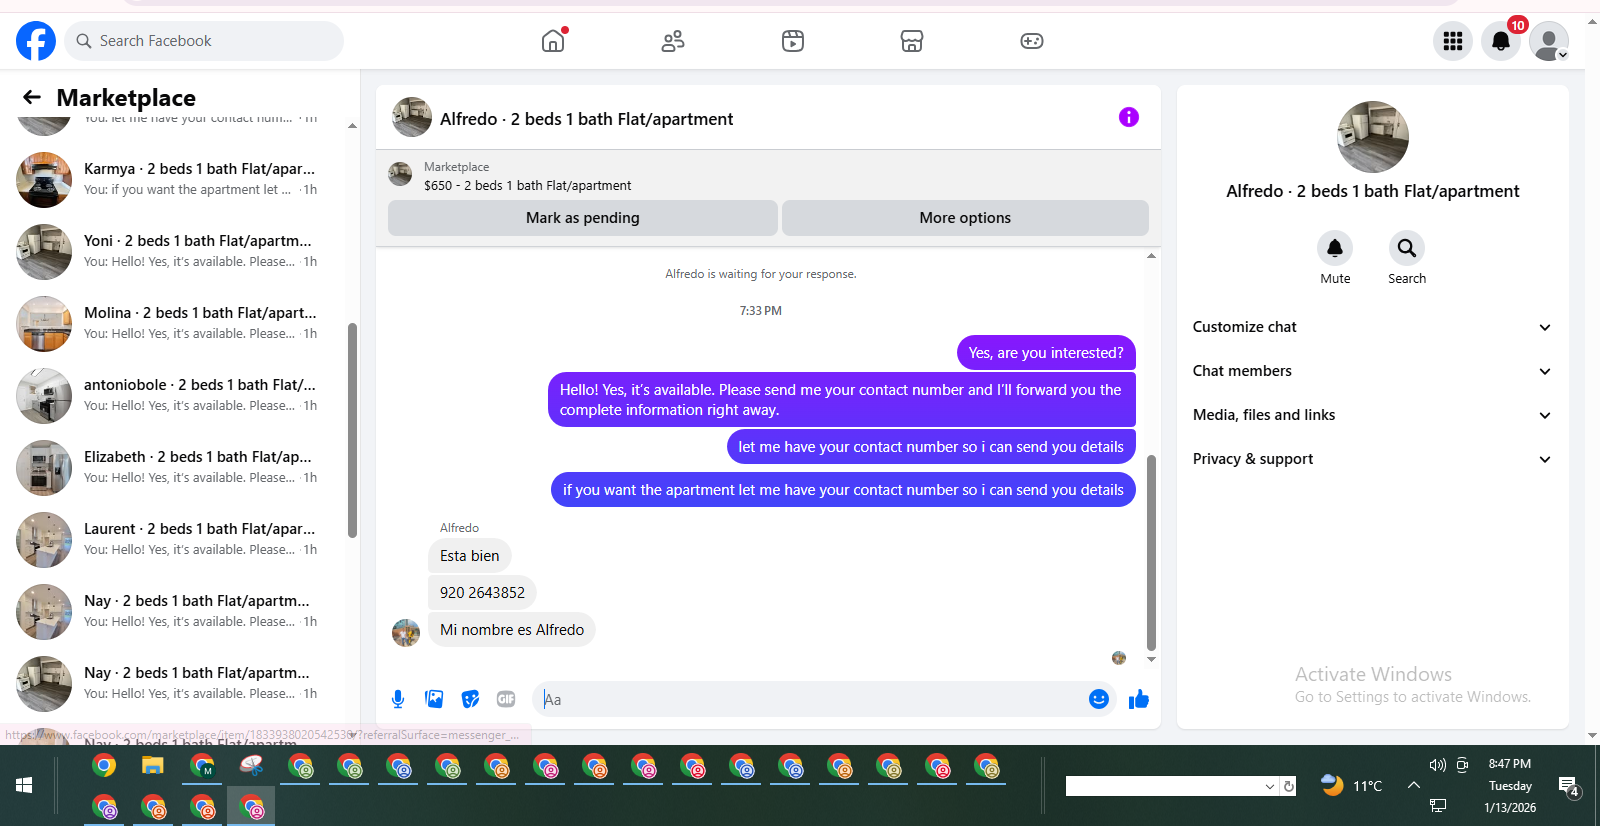
Task: Open Yoni conversation in list
Action: coord(176,251)
